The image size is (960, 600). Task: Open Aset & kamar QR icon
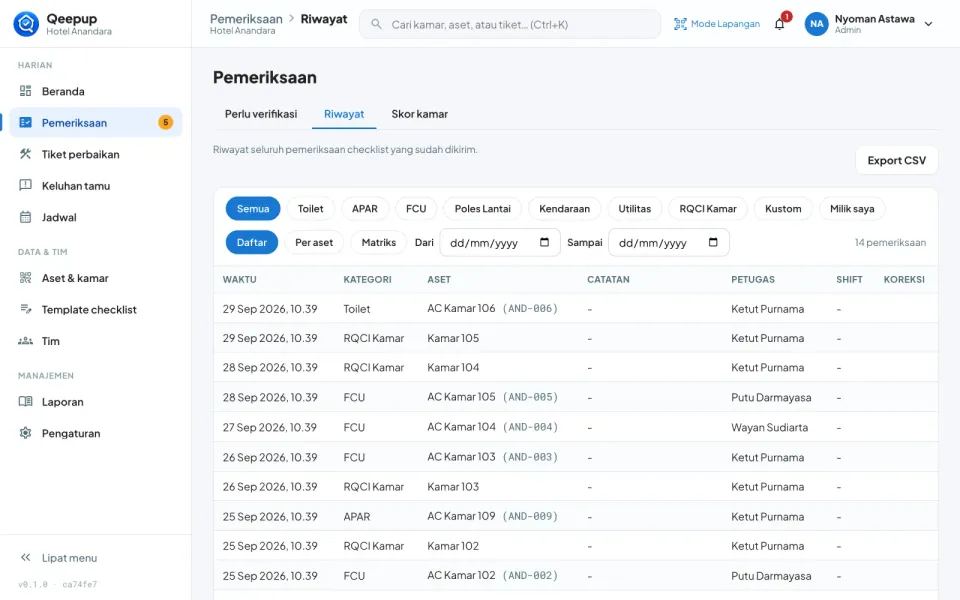[x=25, y=278]
